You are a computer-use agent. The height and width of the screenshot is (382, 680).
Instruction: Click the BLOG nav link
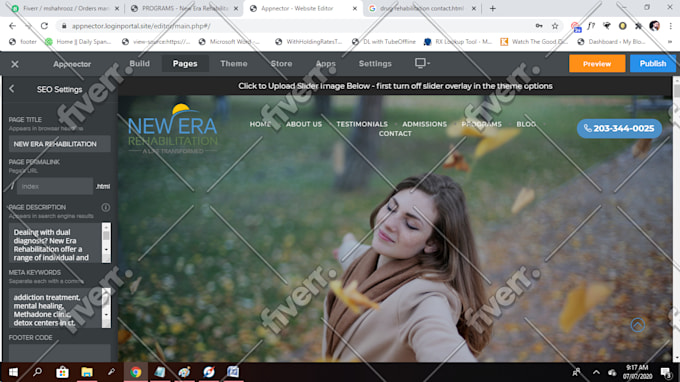coord(526,124)
